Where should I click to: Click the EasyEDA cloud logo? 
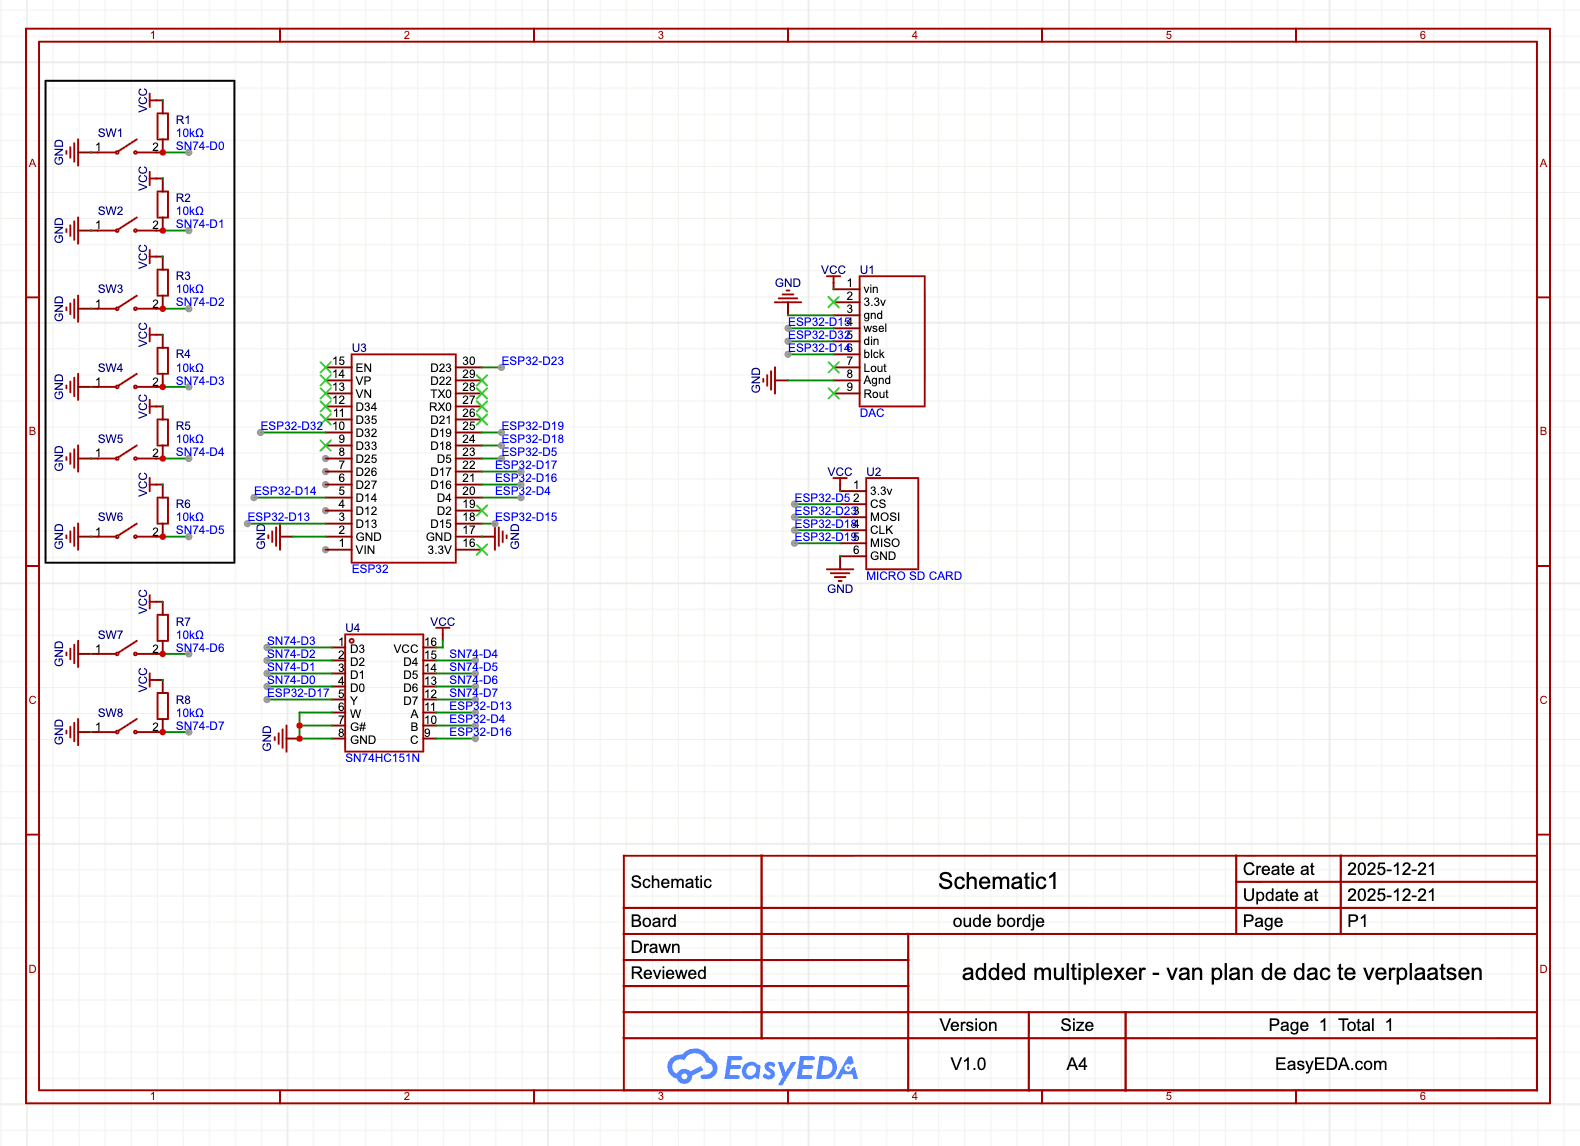762,1067
